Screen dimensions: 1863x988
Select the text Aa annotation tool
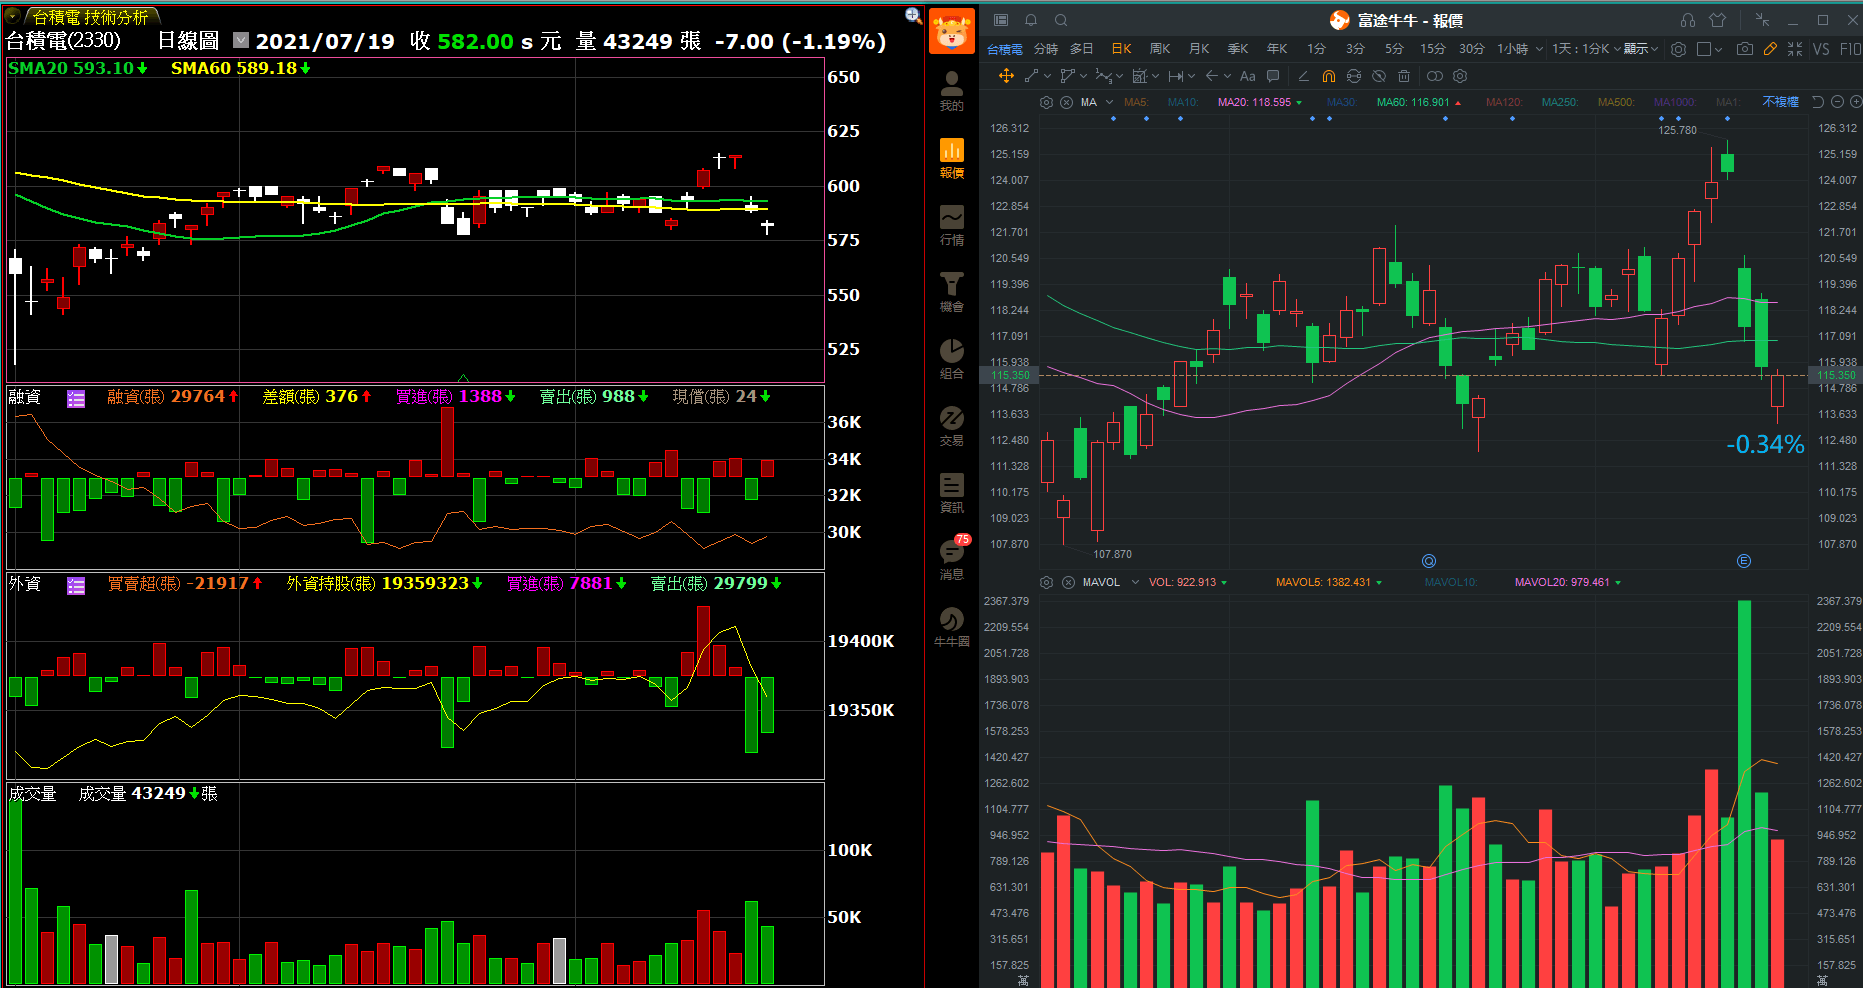[x=1247, y=76]
